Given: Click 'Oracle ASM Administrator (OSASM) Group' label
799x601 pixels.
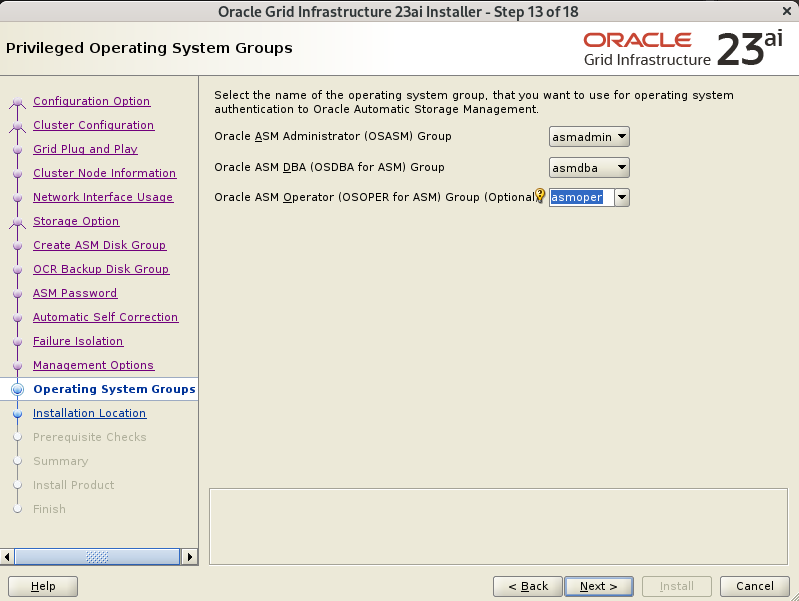Looking at the screenshot, I should pos(333,136).
